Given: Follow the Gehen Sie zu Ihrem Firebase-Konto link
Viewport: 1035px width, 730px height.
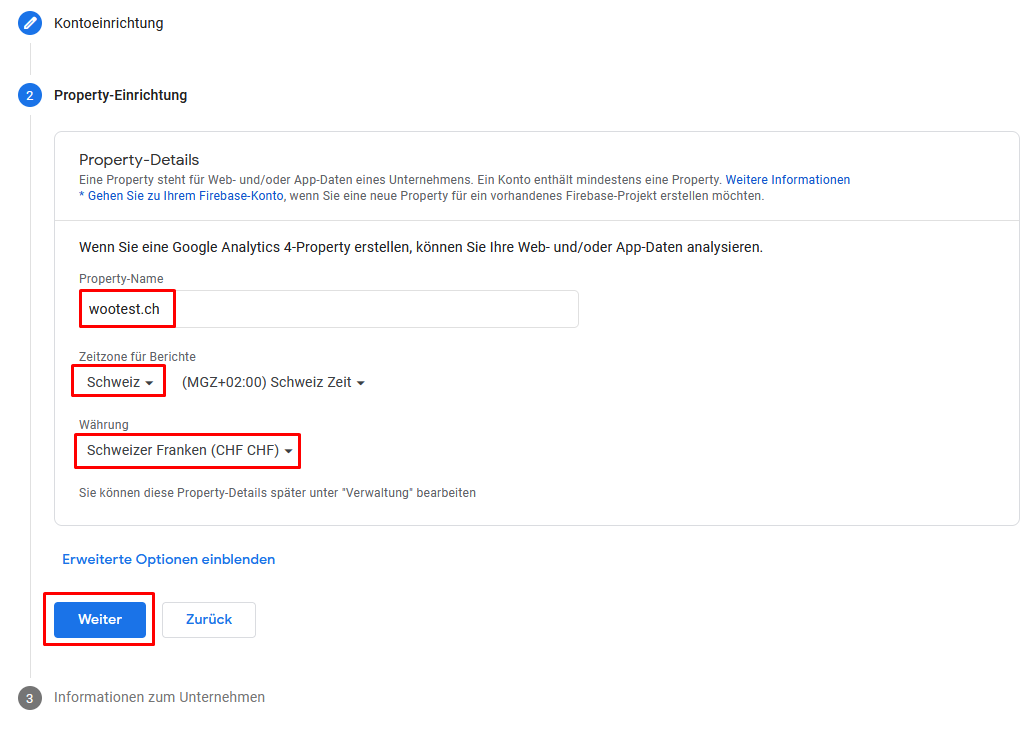Looking at the screenshot, I should [185, 195].
